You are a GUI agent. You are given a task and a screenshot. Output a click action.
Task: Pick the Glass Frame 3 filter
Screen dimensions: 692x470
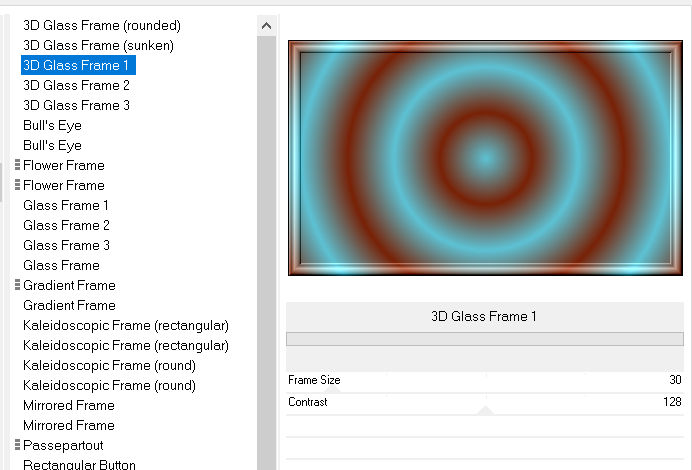click(66, 245)
